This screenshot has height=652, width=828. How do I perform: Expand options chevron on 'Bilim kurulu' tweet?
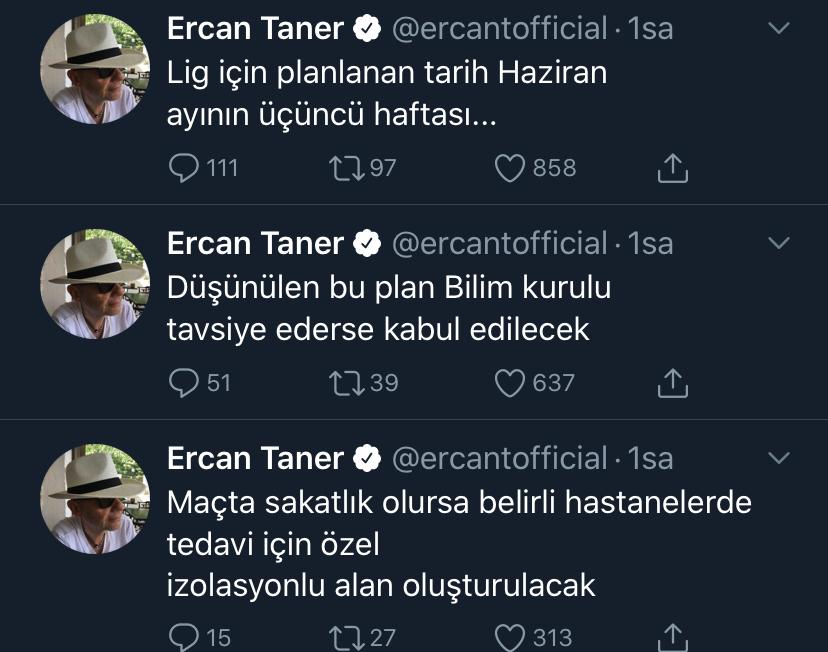point(777,243)
